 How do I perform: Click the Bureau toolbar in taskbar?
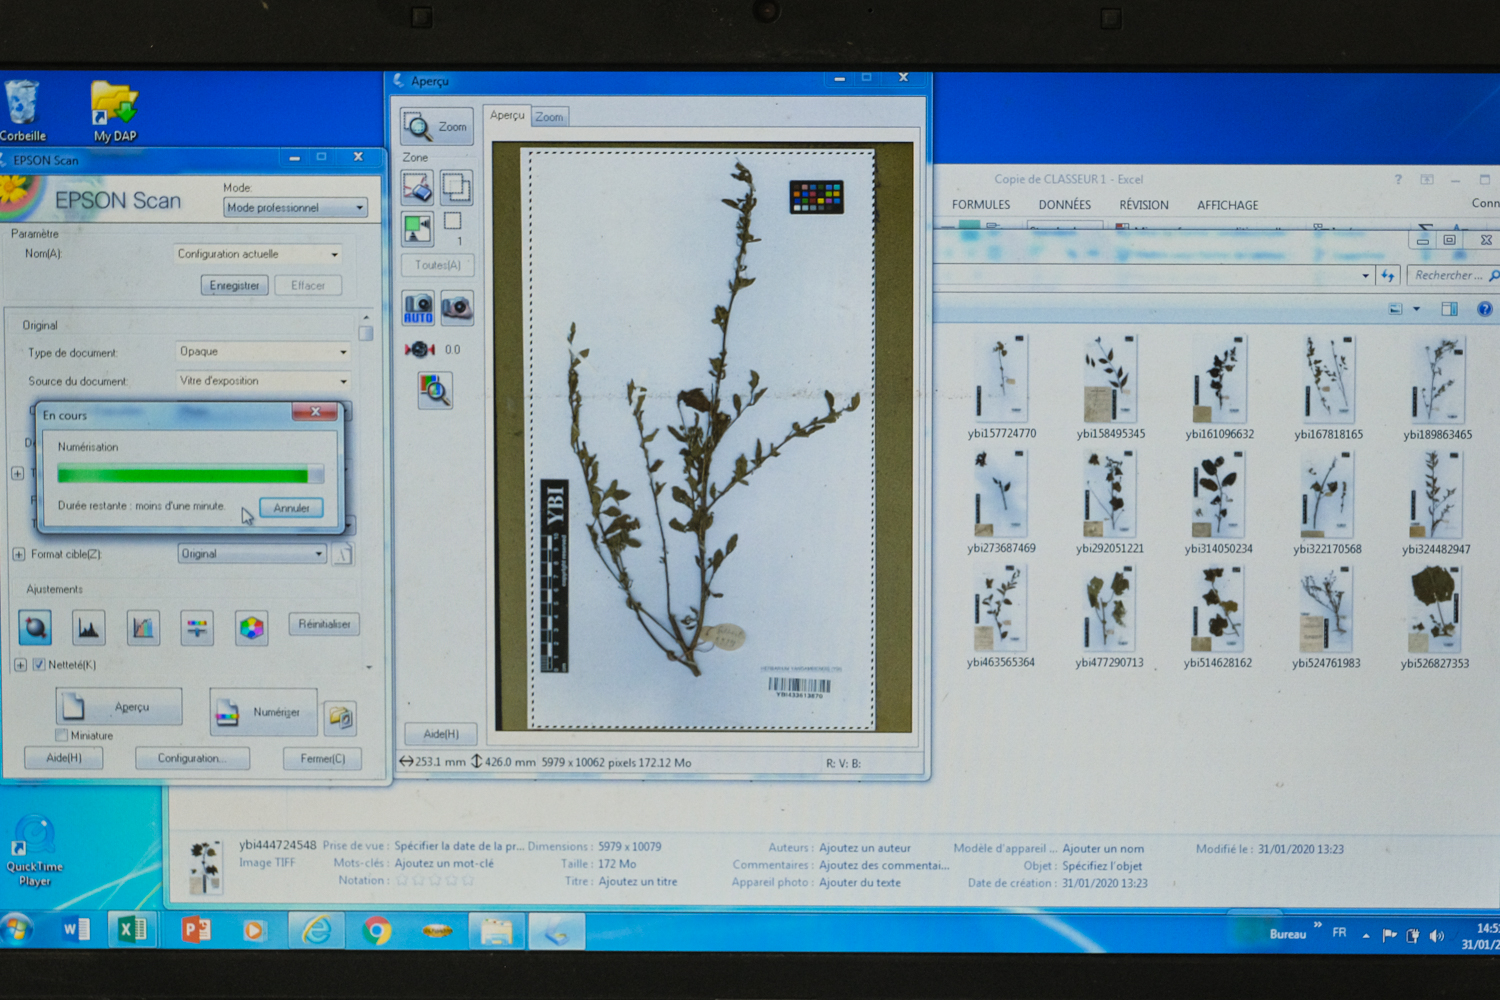pyautogui.click(x=1288, y=934)
